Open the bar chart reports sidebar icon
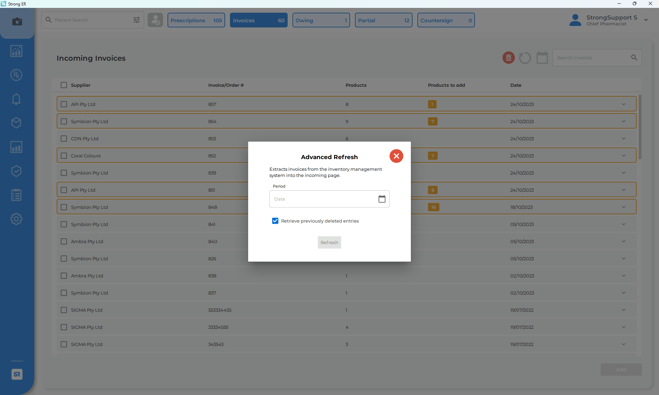Viewport: 659px width, 395px height. click(16, 147)
